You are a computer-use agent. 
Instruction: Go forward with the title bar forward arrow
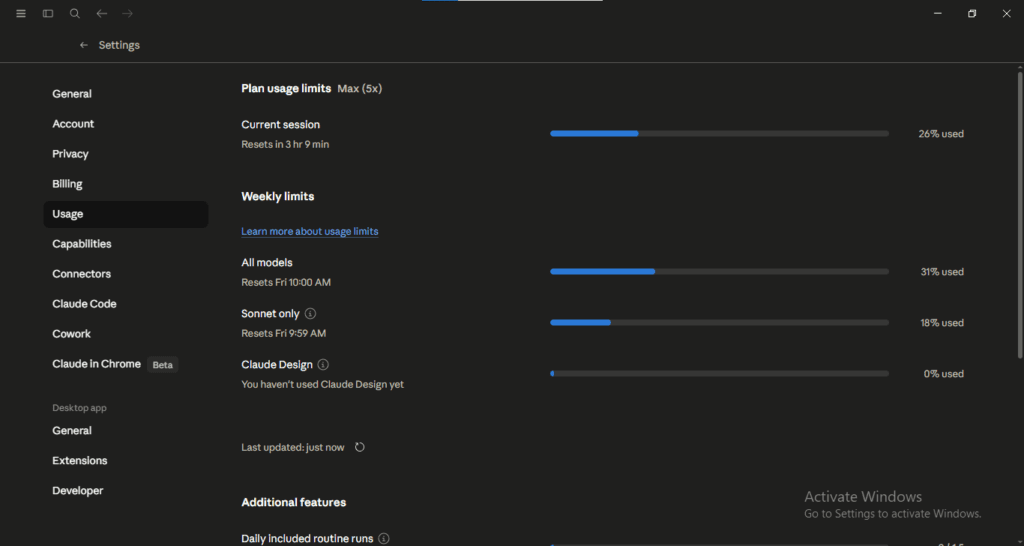coord(127,14)
